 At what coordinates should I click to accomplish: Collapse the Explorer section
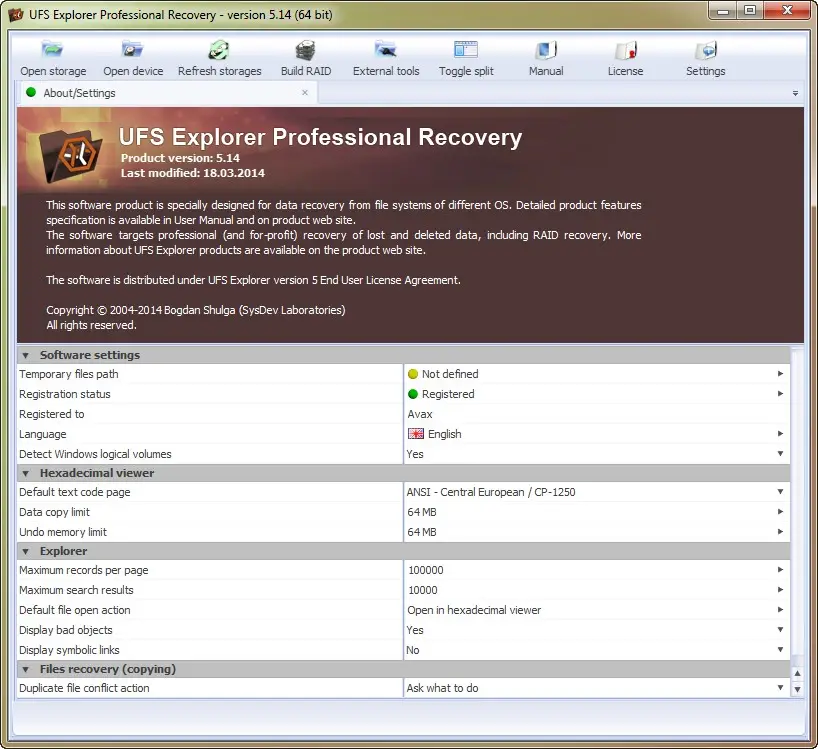tap(25, 551)
